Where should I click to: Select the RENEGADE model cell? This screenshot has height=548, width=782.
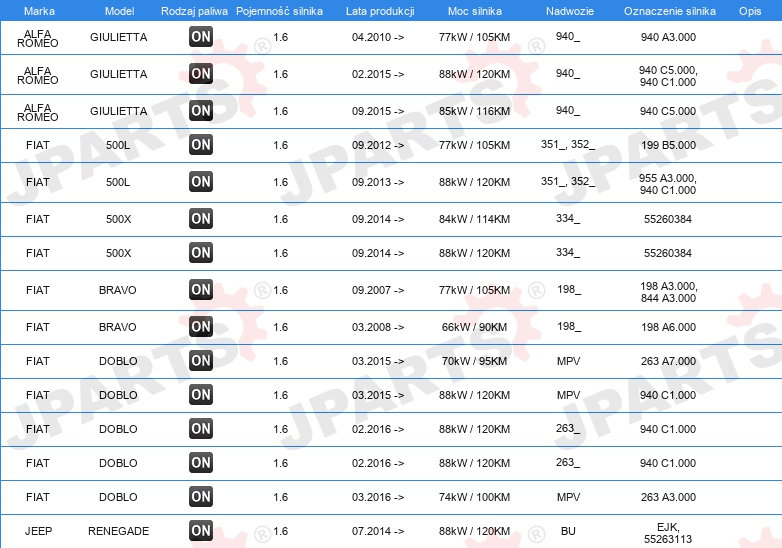click(x=119, y=531)
